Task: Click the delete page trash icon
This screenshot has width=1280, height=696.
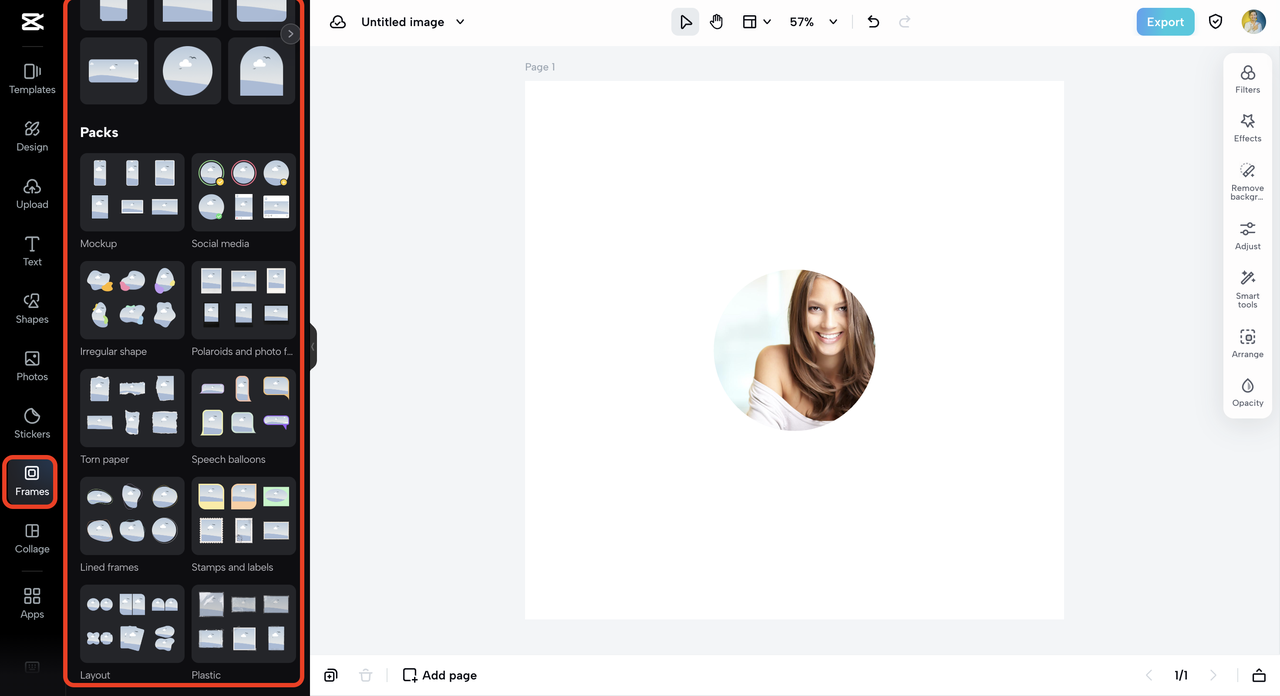Action: pos(366,675)
